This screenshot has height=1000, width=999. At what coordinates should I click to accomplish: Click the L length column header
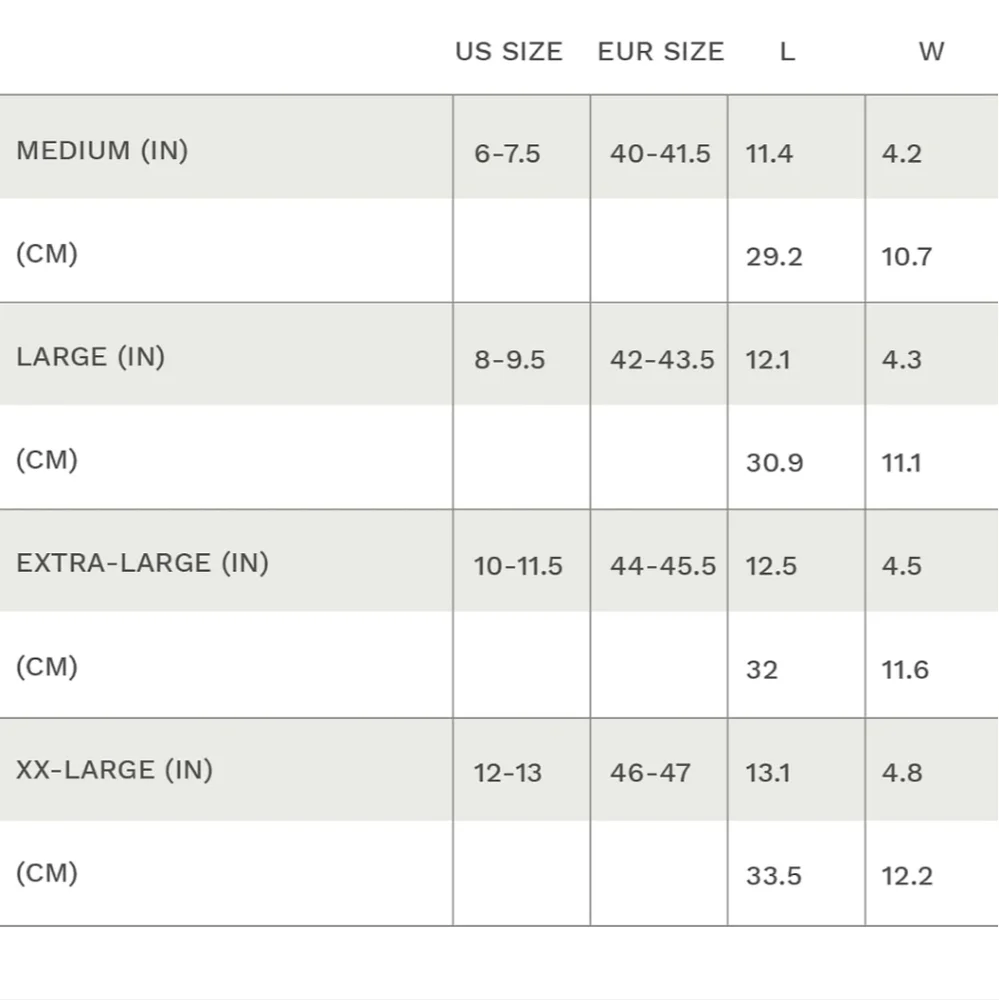pos(787,52)
